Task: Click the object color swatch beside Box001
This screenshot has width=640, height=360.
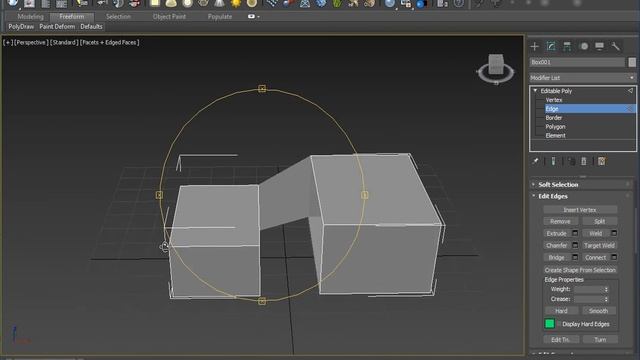Action: 632,62
